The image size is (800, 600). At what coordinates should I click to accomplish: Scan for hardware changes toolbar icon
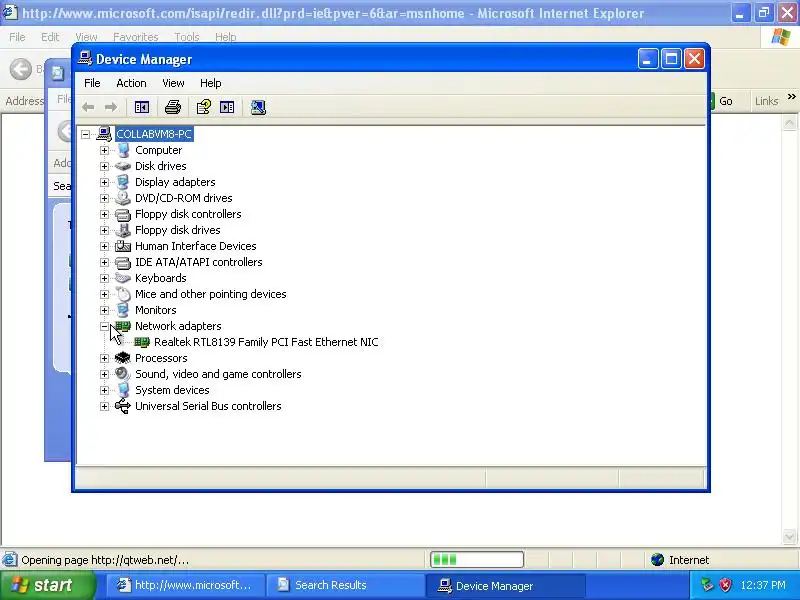tap(258, 107)
